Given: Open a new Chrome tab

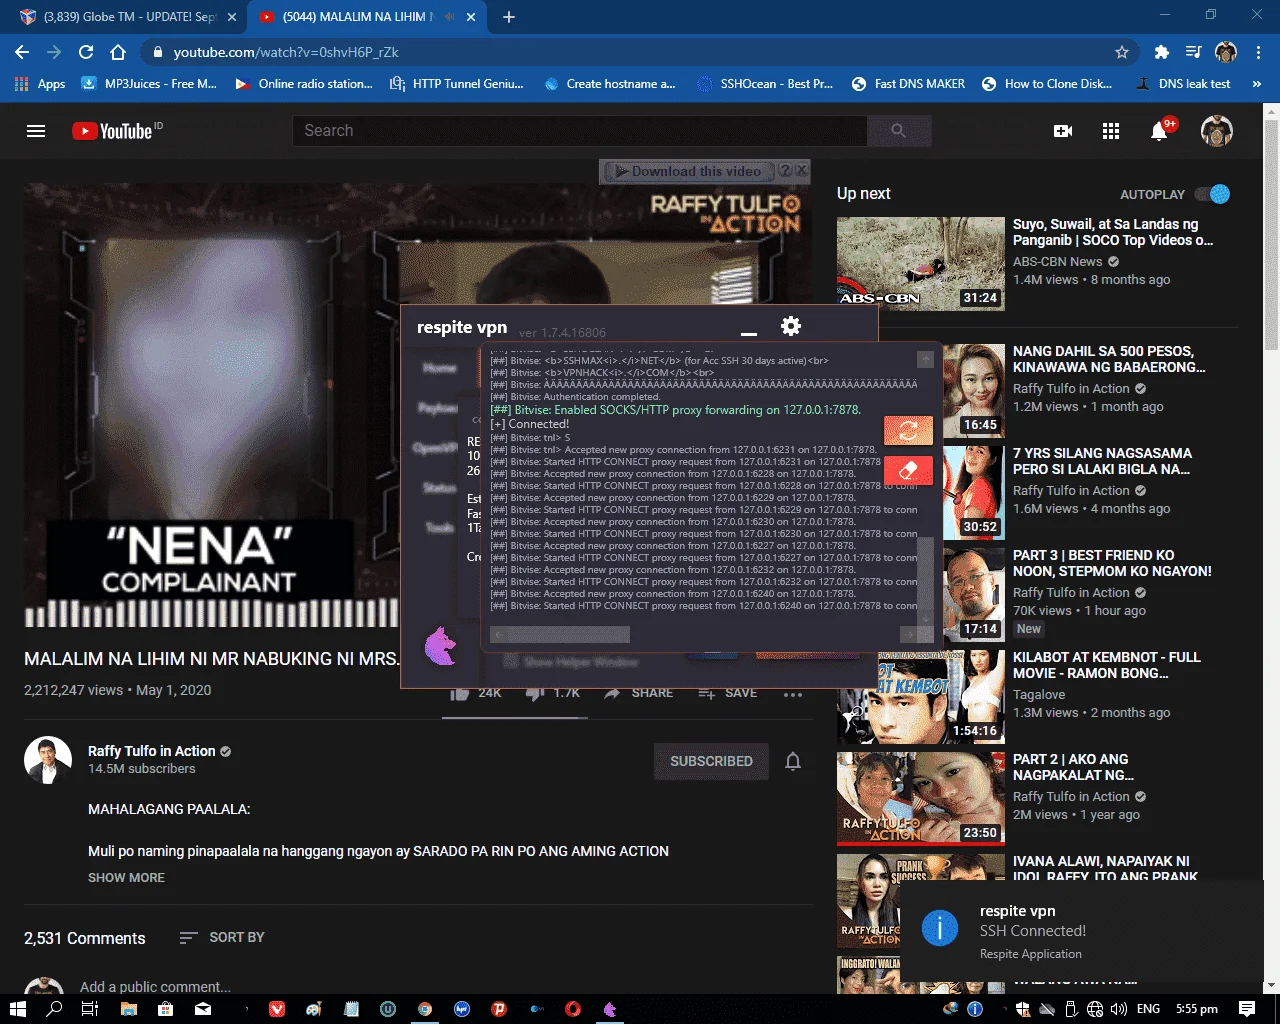Looking at the screenshot, I should (508, 17).
